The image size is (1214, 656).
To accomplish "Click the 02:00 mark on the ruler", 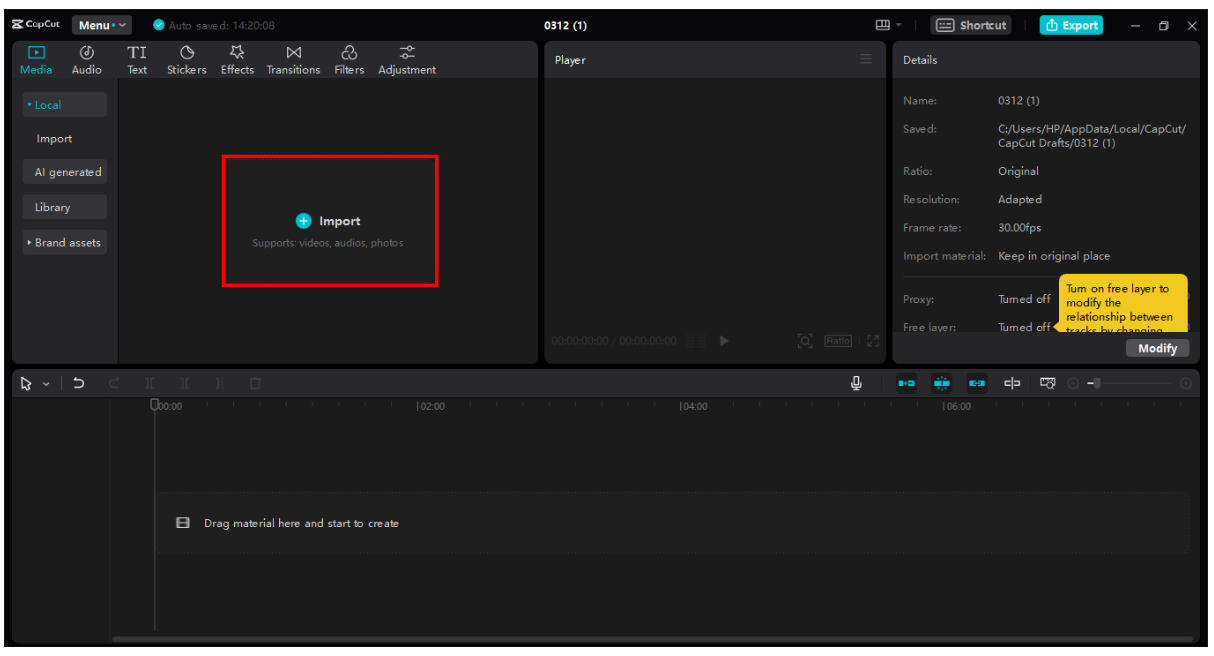I will tap(431, 407).
